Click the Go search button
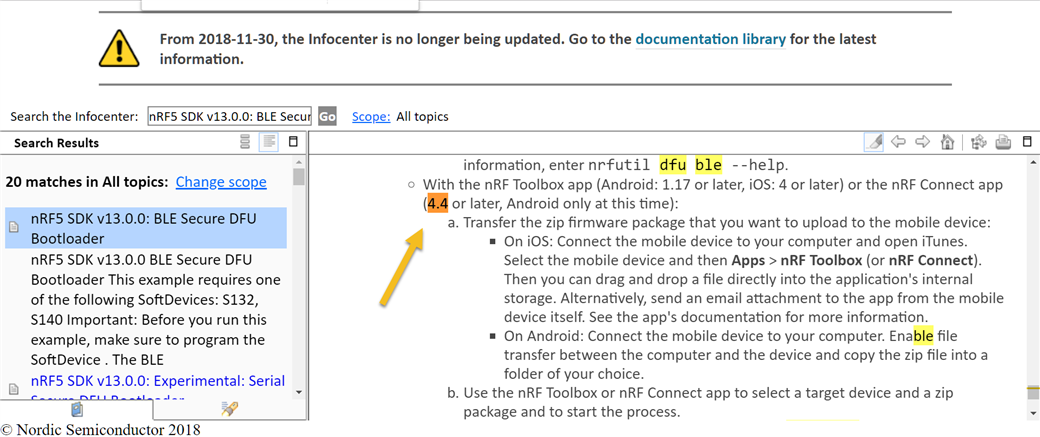 pyautogui.click(x=327, y=116)
